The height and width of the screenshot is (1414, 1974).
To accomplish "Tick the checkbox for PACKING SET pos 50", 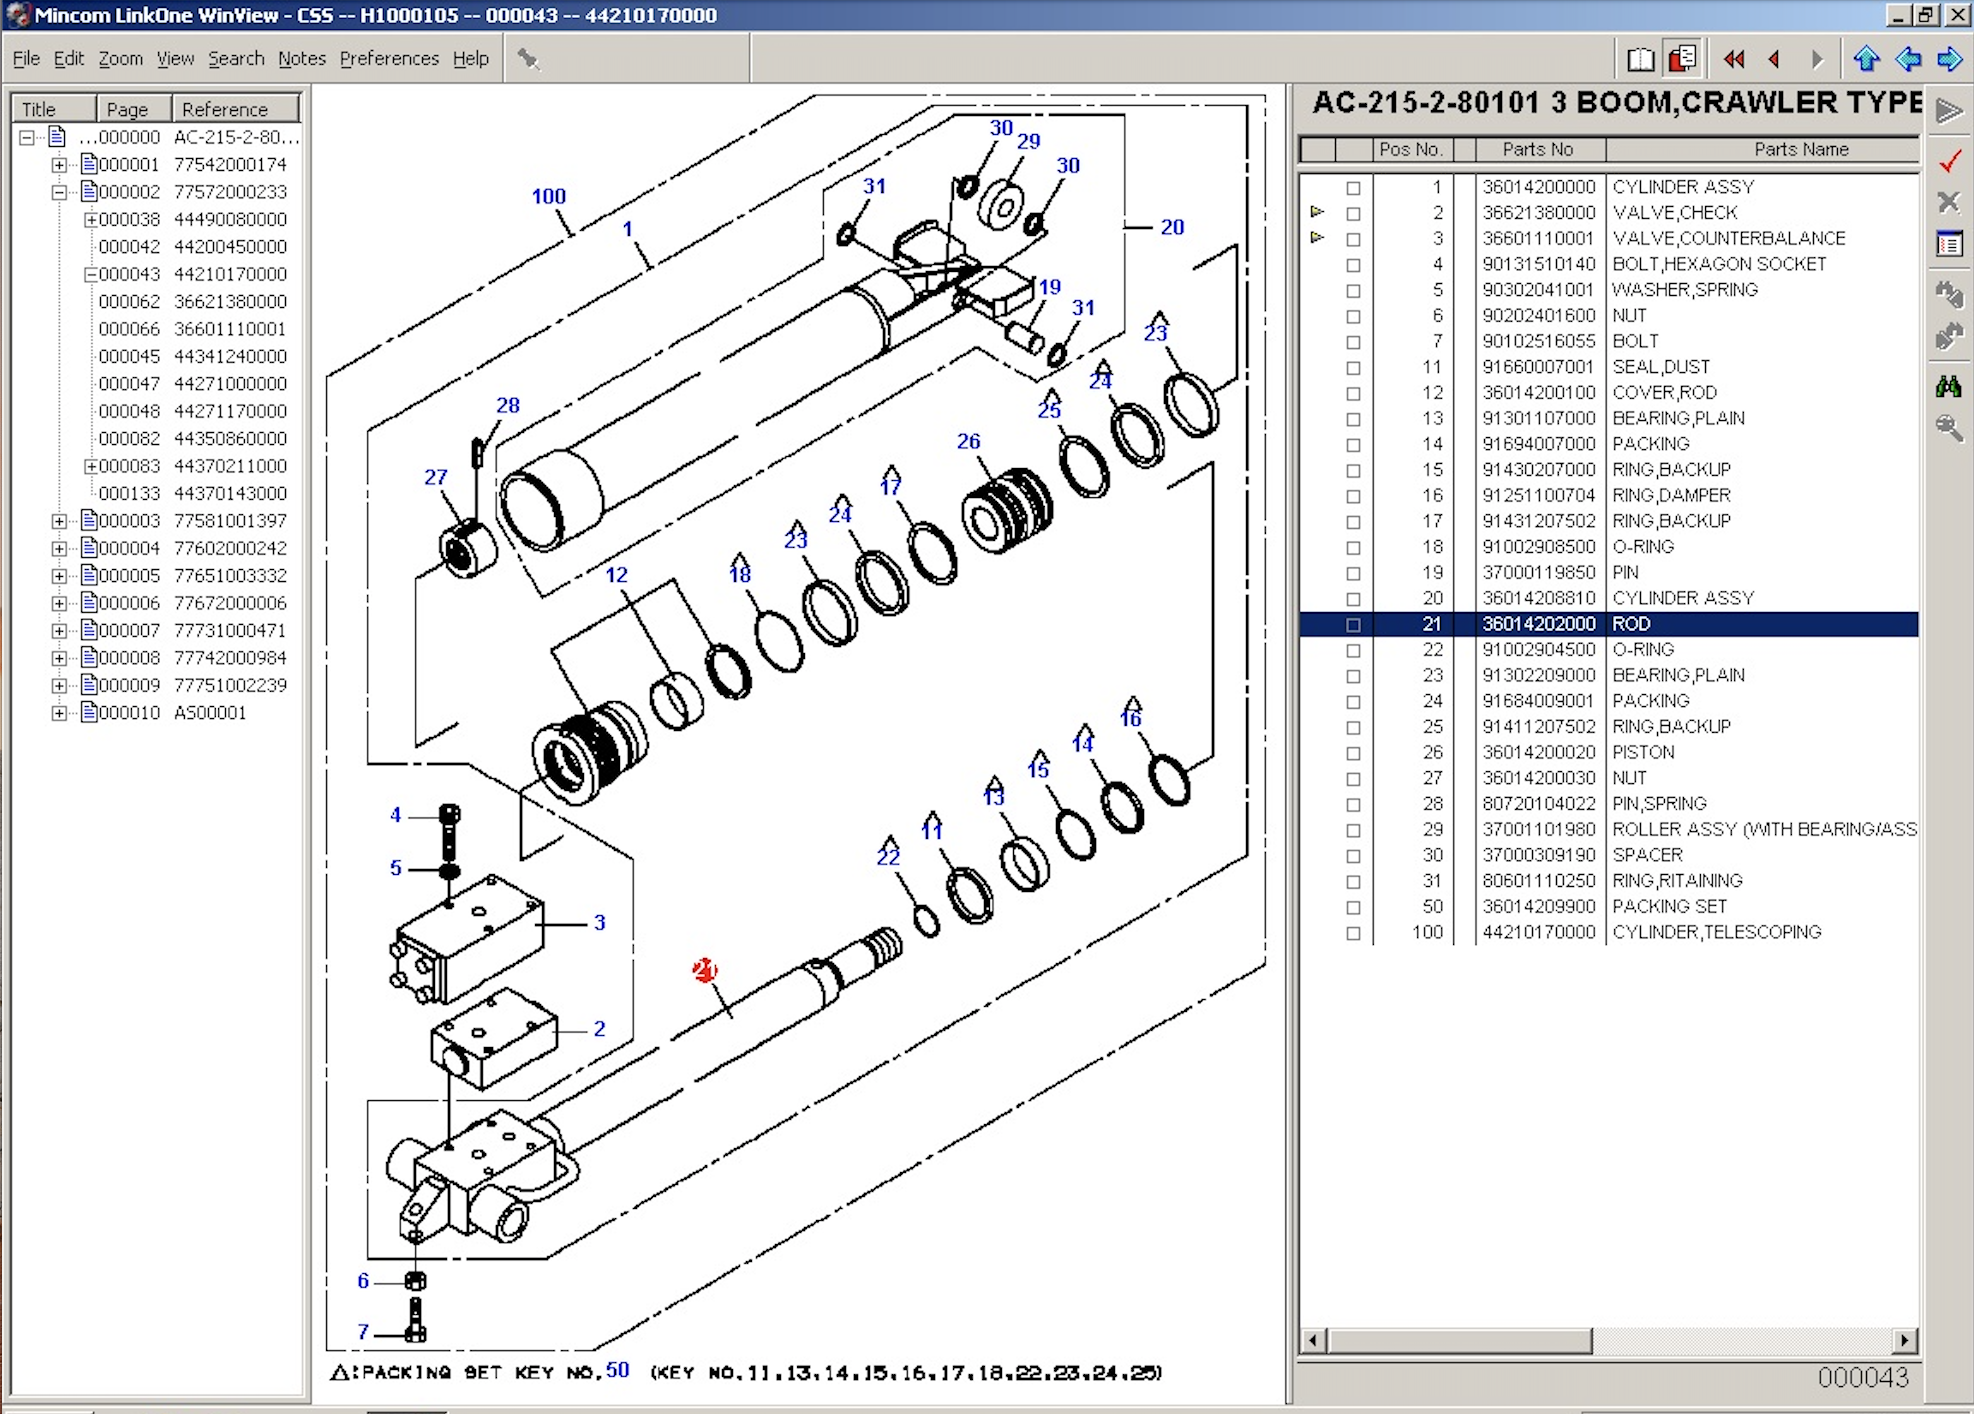I will [1355, 906].
